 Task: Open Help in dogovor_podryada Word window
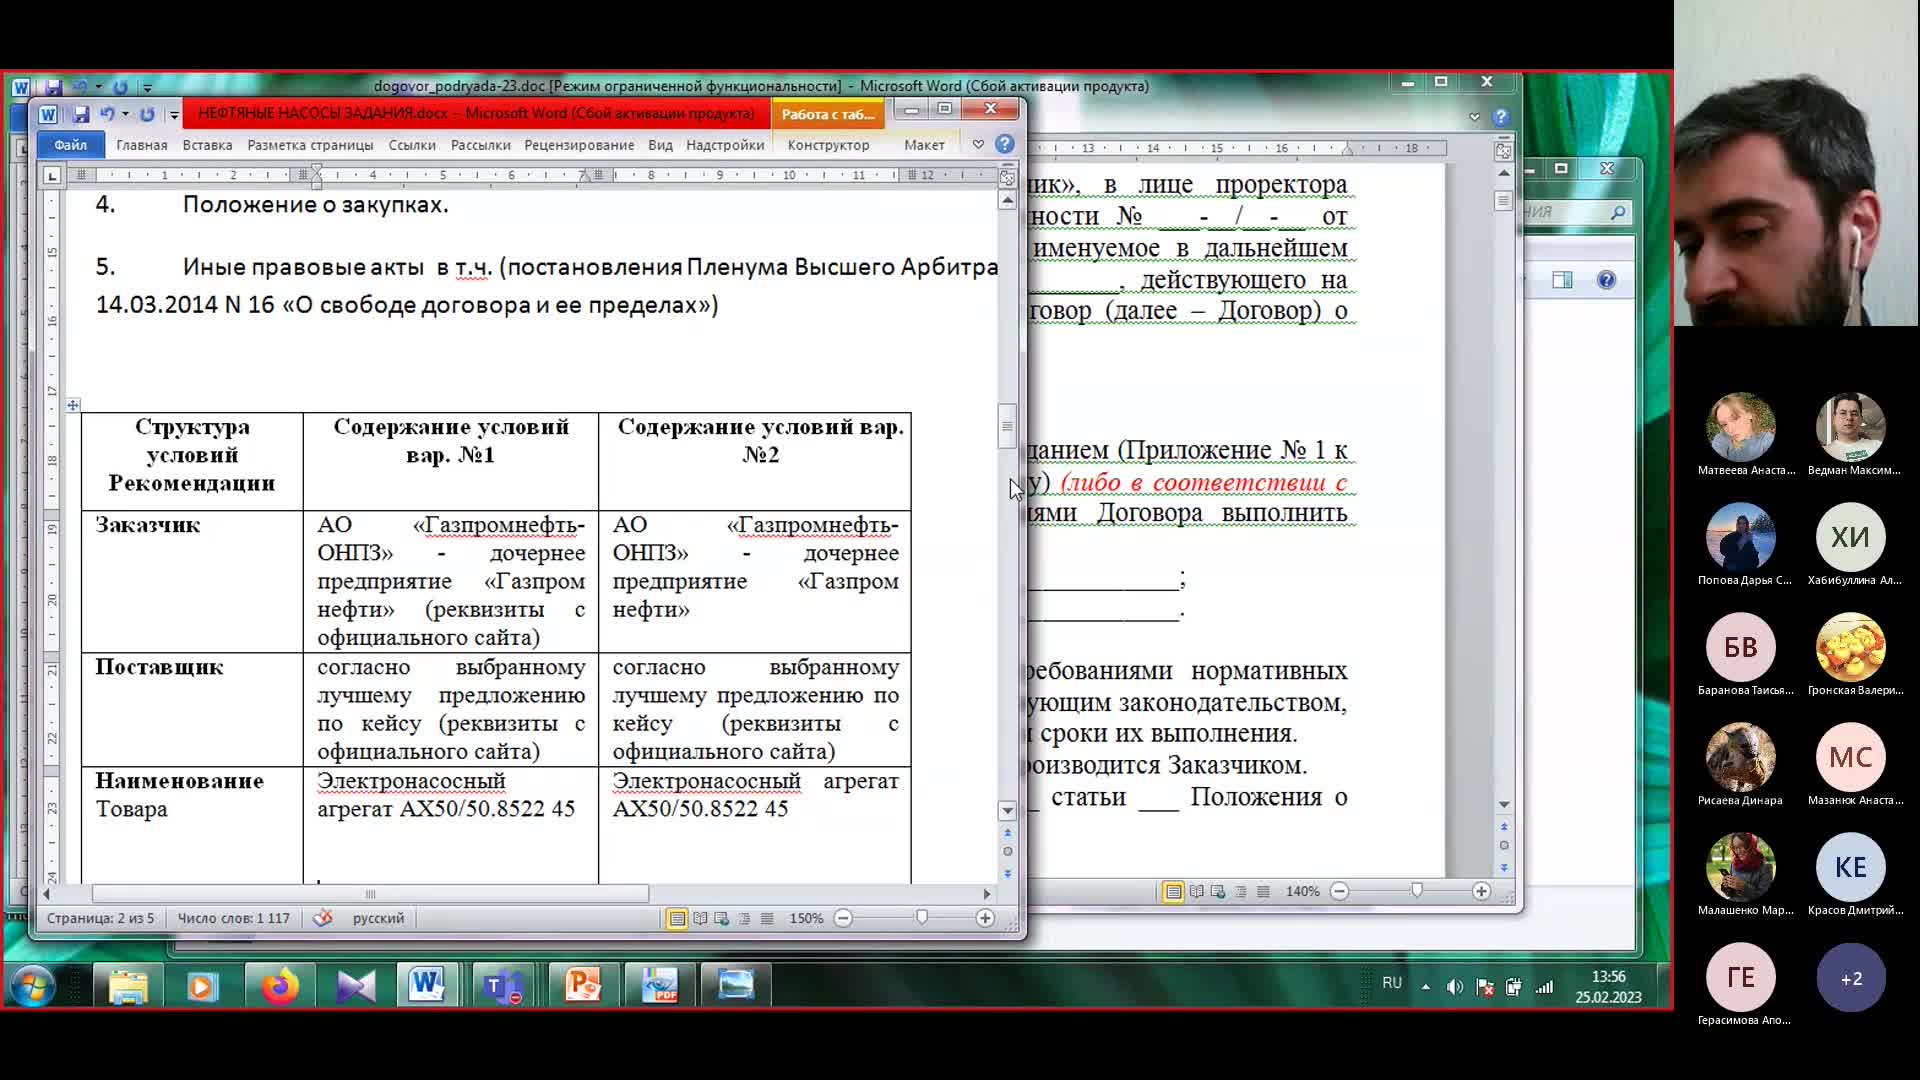point(1500,117)
